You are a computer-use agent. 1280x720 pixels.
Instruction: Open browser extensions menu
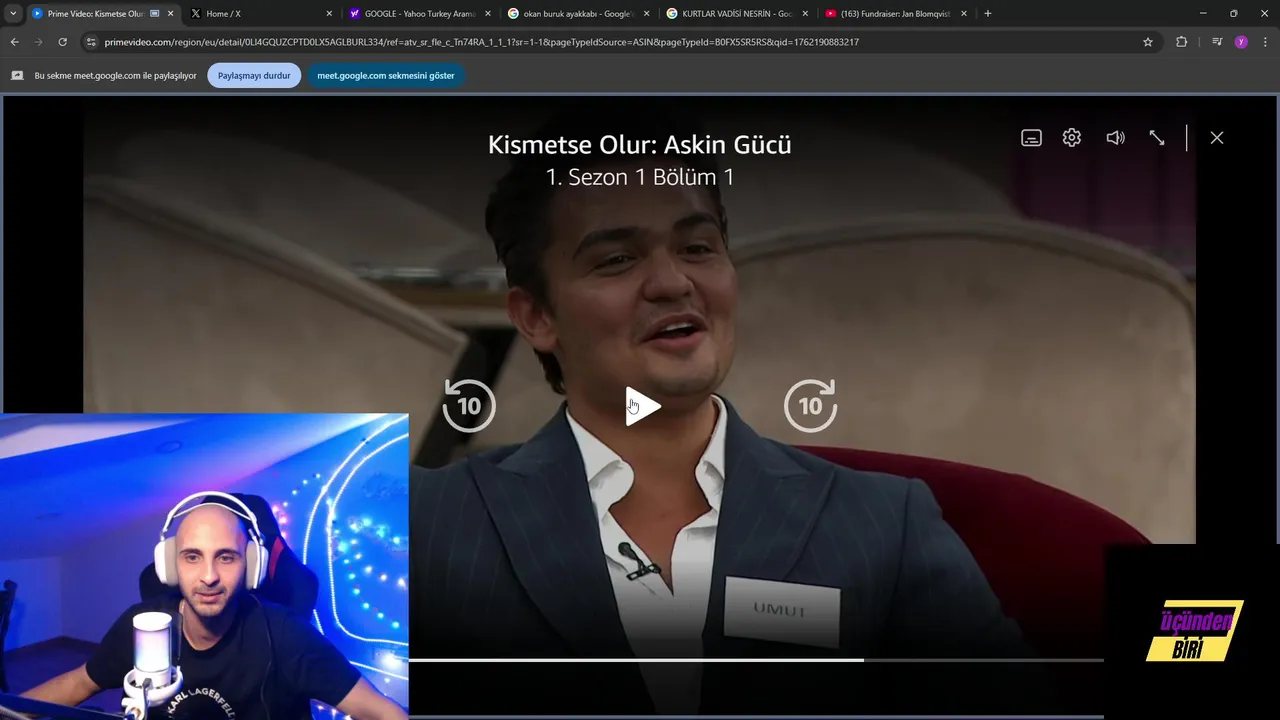coord(1182,42)
